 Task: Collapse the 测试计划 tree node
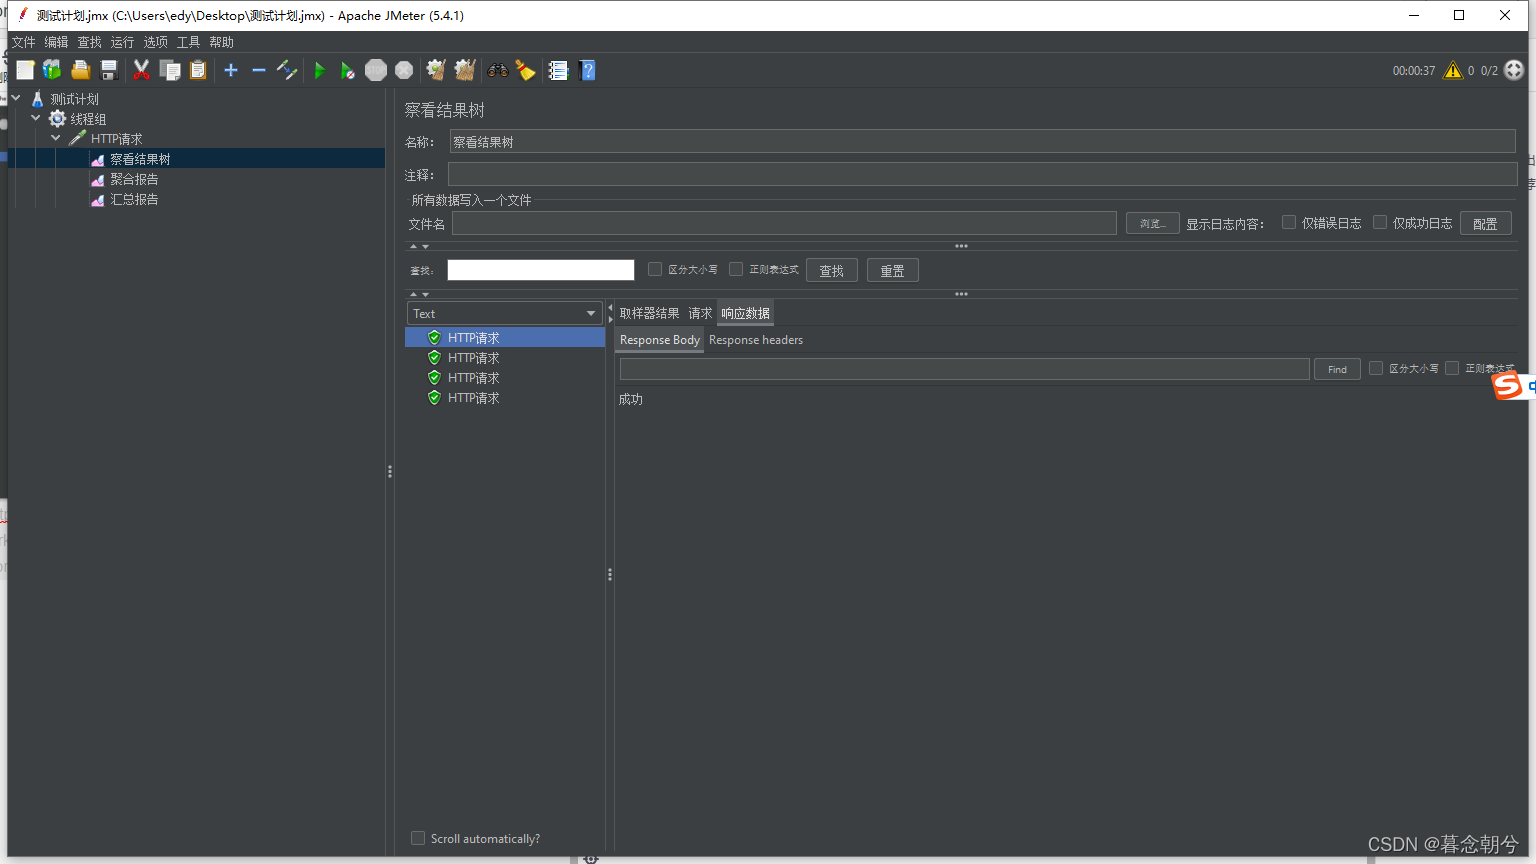pos(16,98)
